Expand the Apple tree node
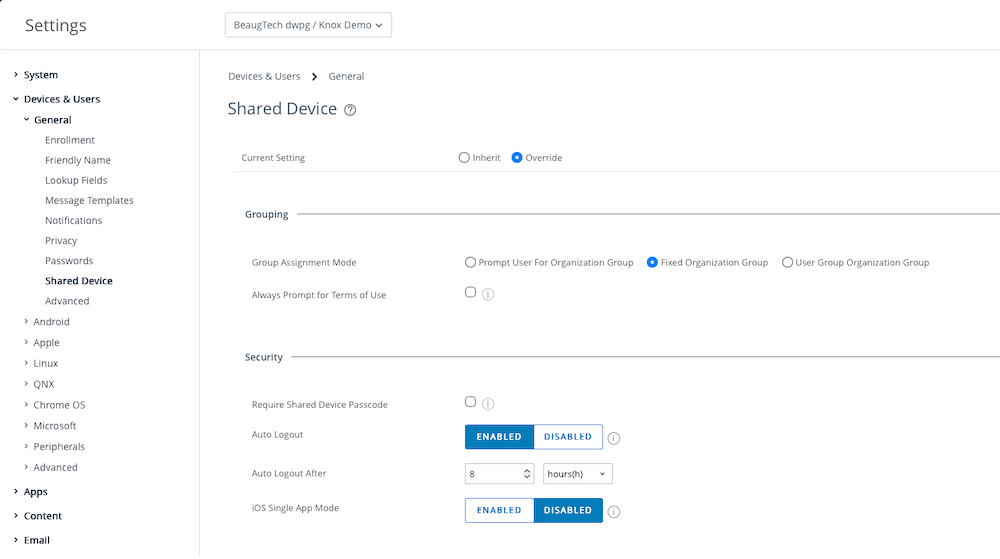 46,343
